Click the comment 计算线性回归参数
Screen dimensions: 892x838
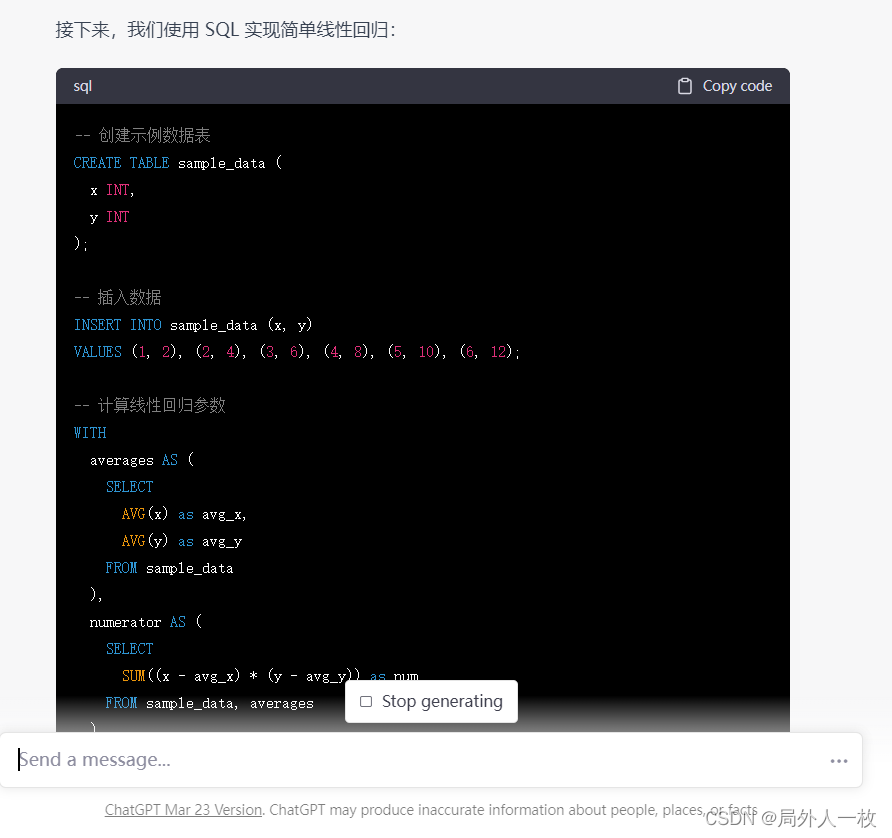150,406
